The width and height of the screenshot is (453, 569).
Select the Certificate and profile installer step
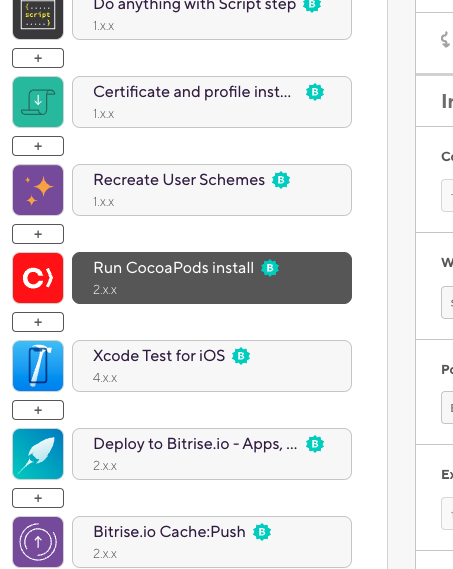pos(212,102)
